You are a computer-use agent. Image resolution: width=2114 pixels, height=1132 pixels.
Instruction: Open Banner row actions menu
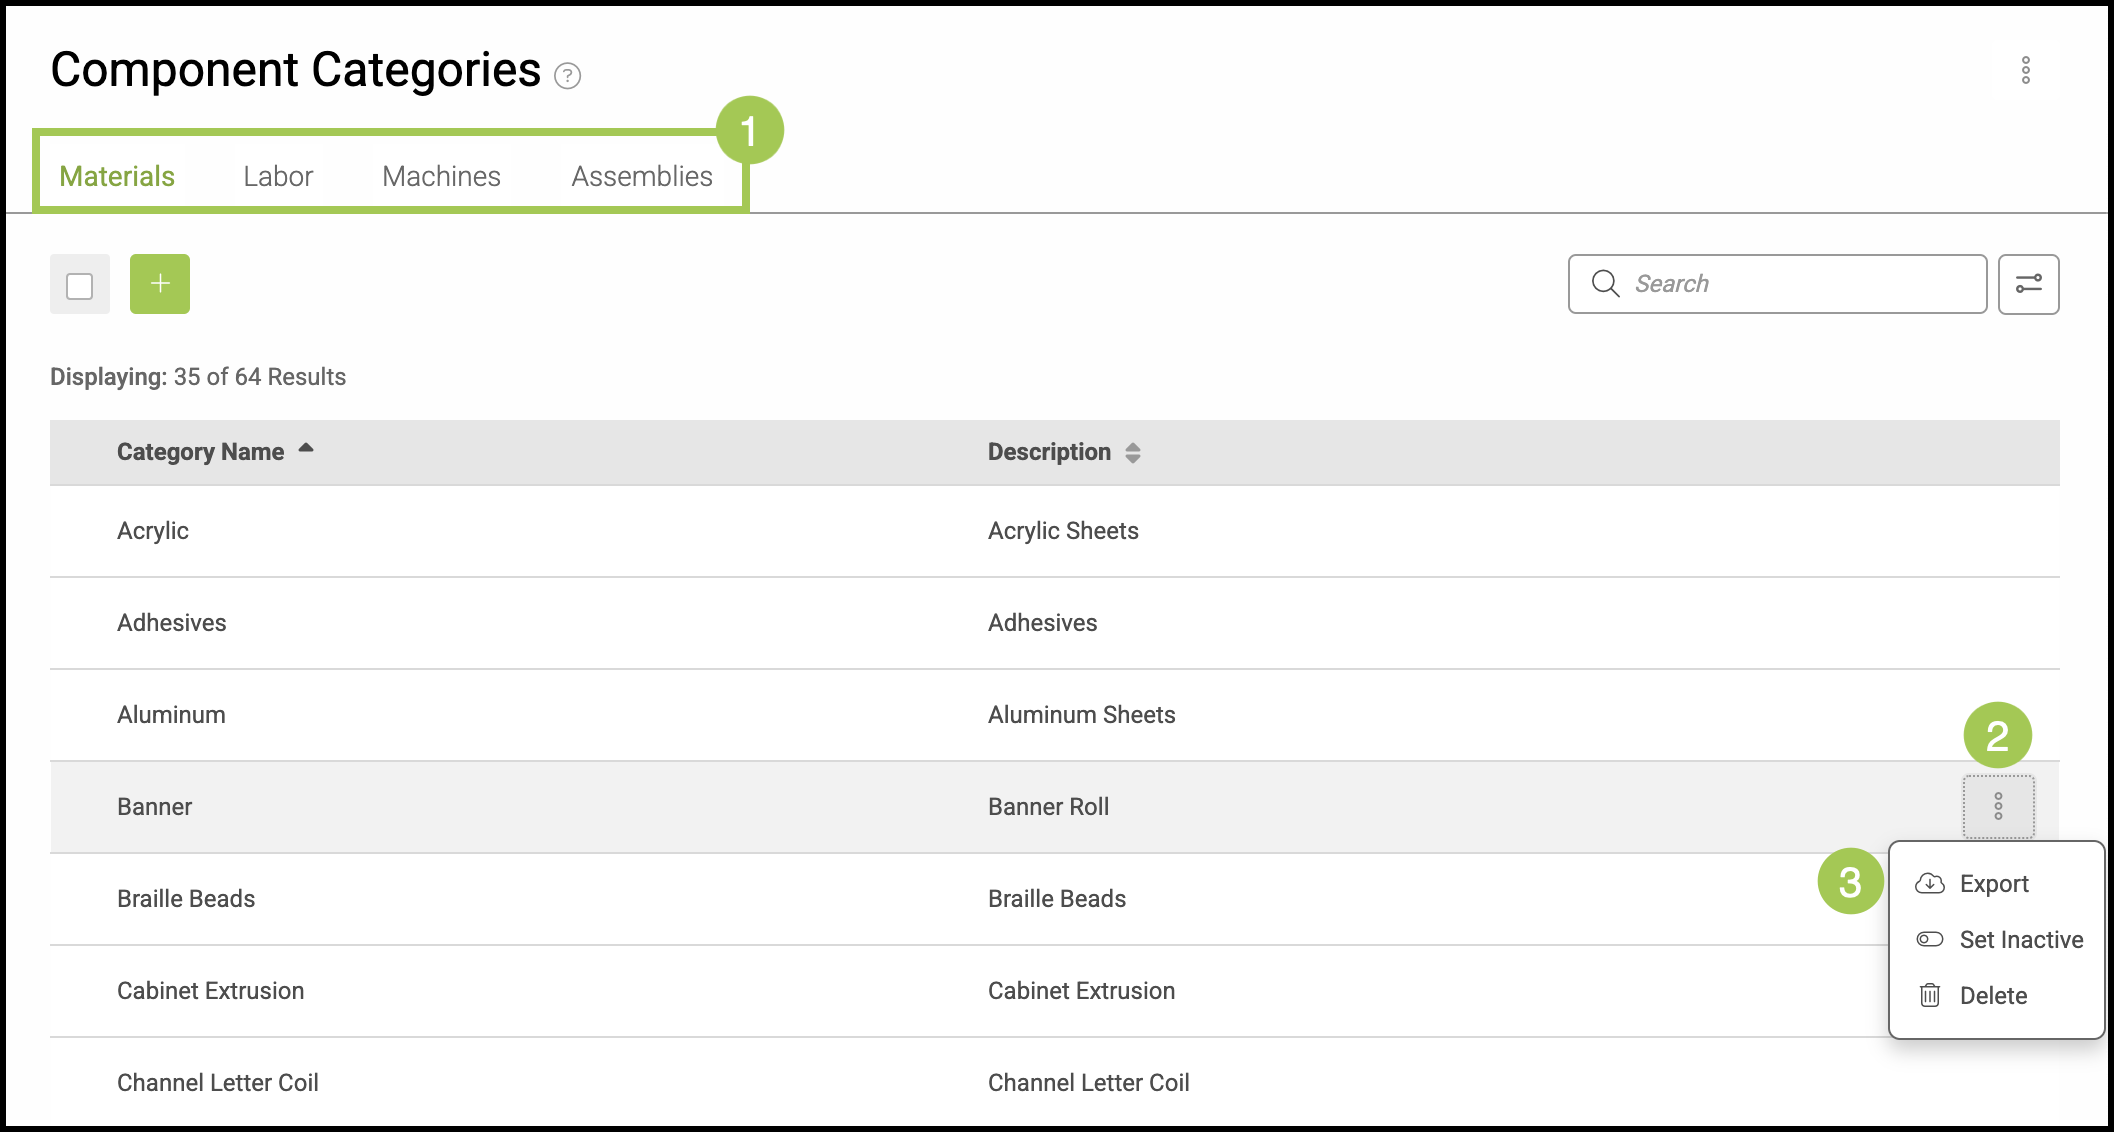pyautogui.click(x=1998, y=806)
